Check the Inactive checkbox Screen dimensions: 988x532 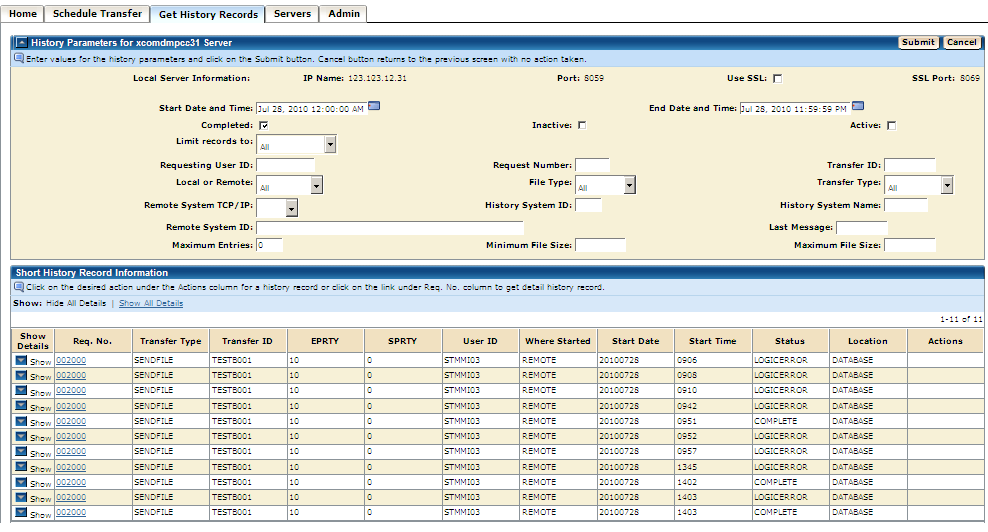[582, 126]
